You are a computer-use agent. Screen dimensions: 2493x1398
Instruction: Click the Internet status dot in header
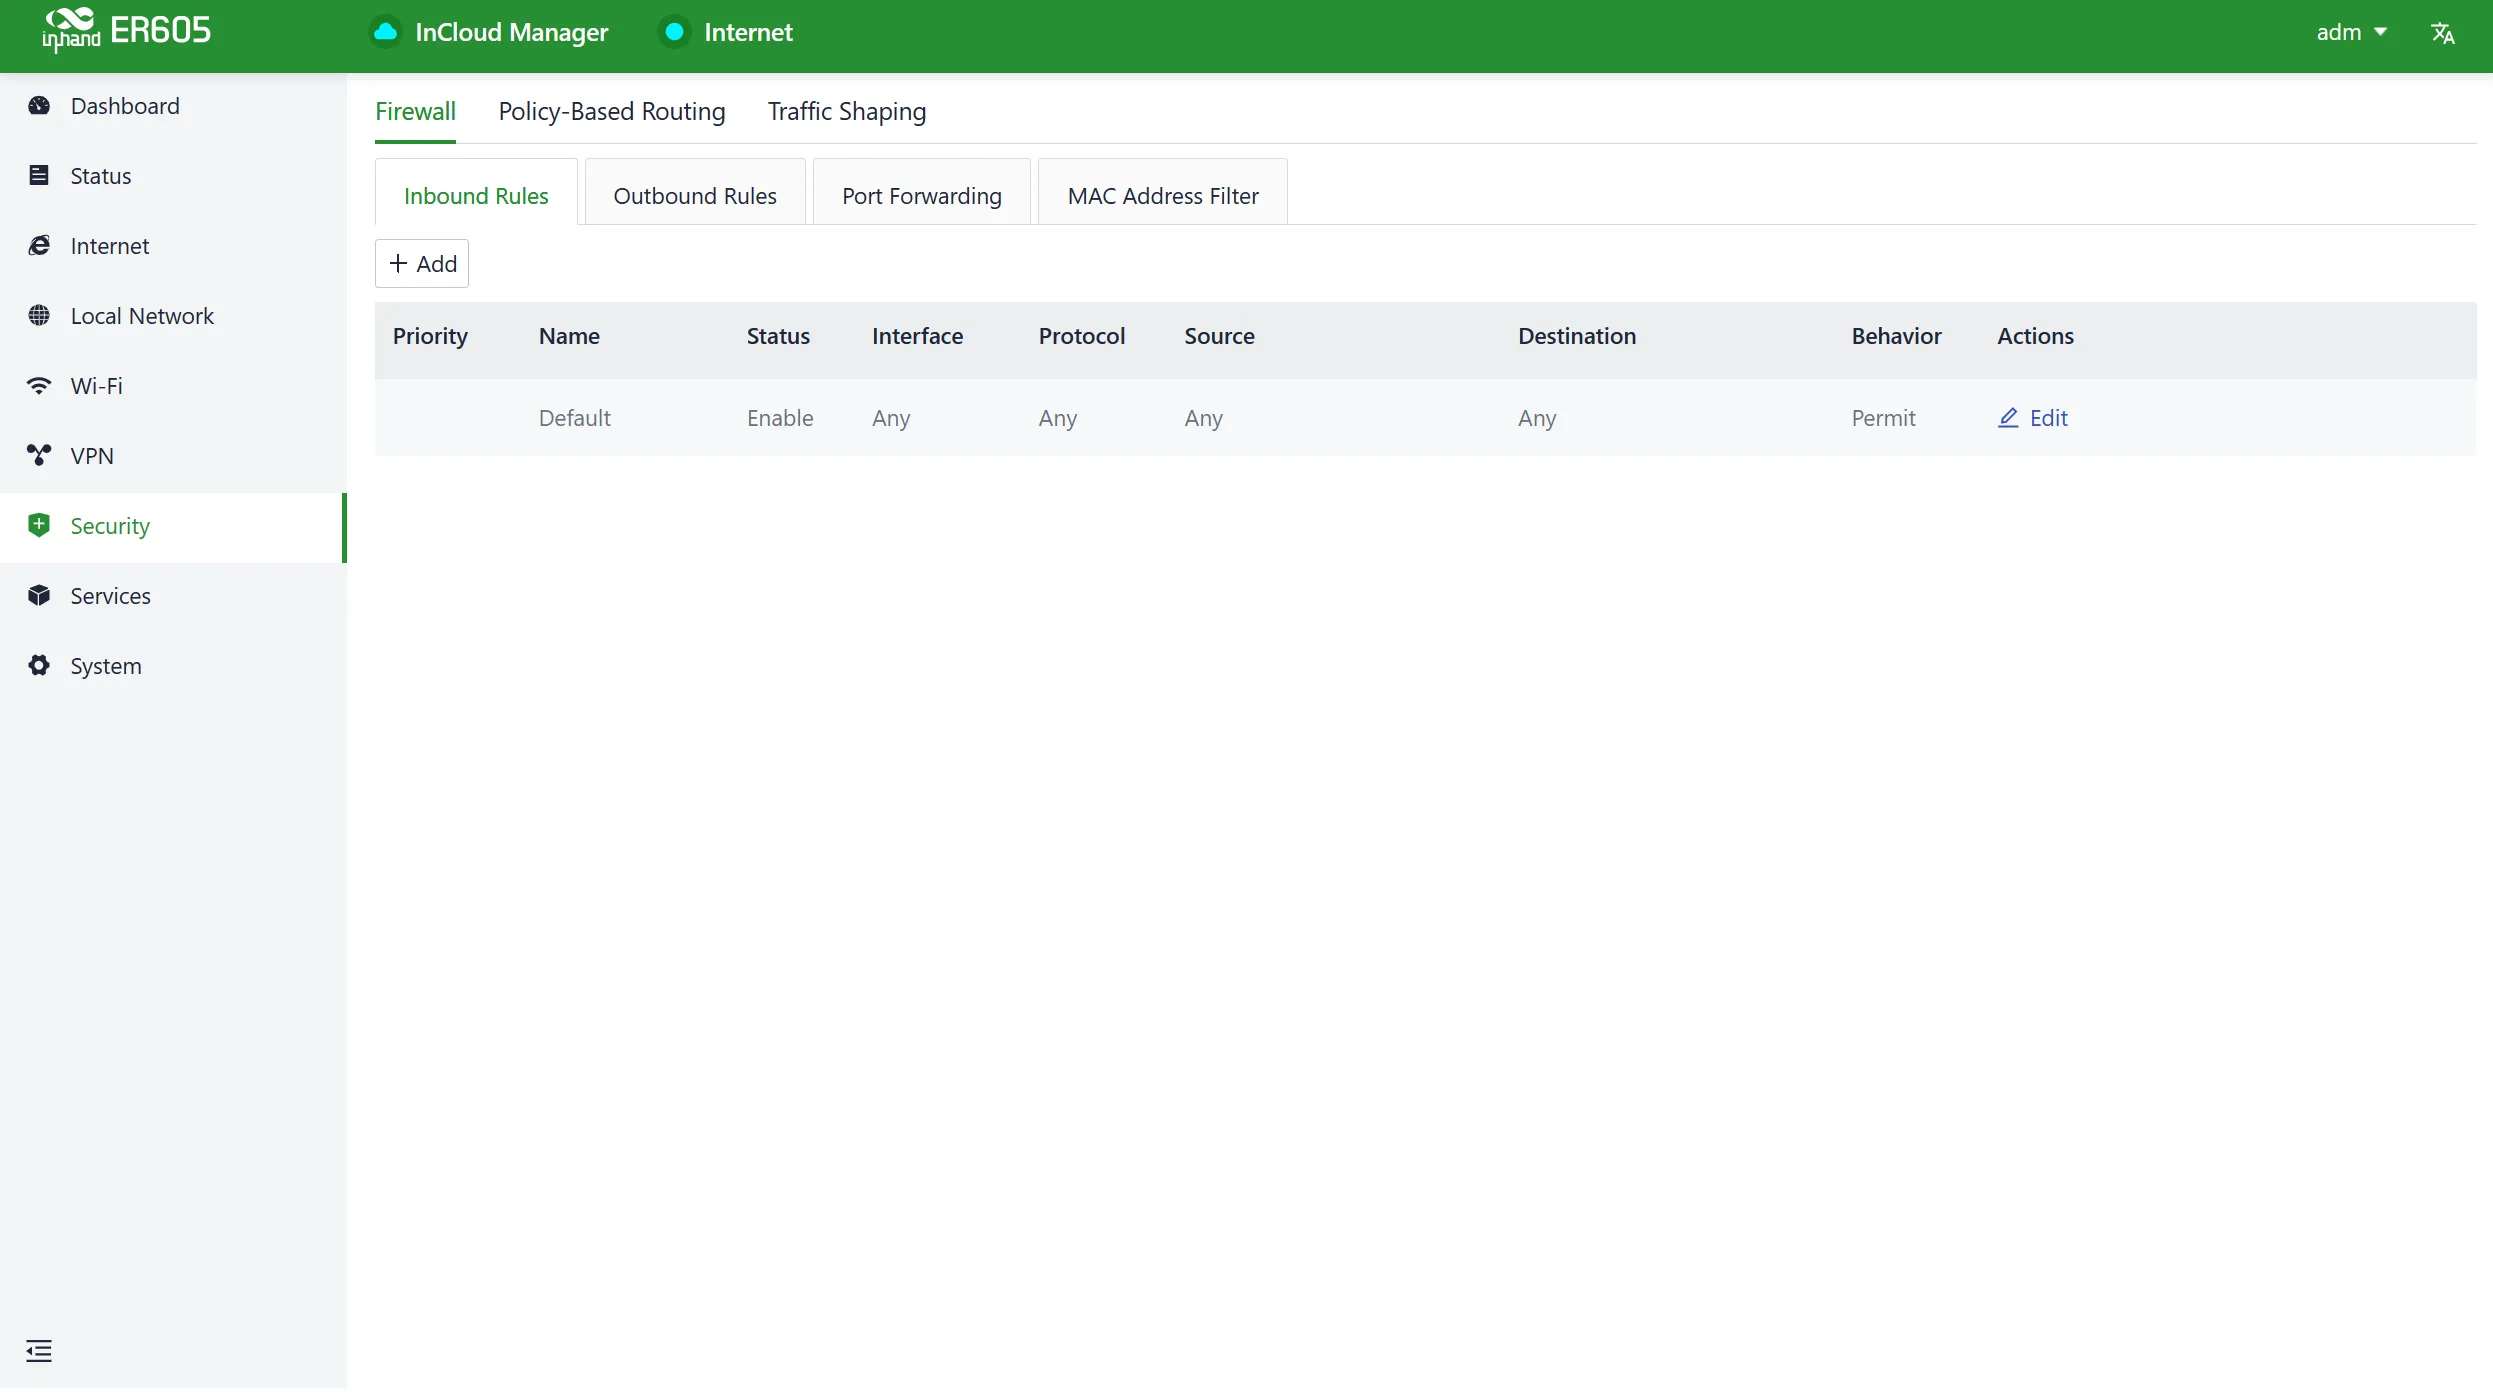coord(675,32)
